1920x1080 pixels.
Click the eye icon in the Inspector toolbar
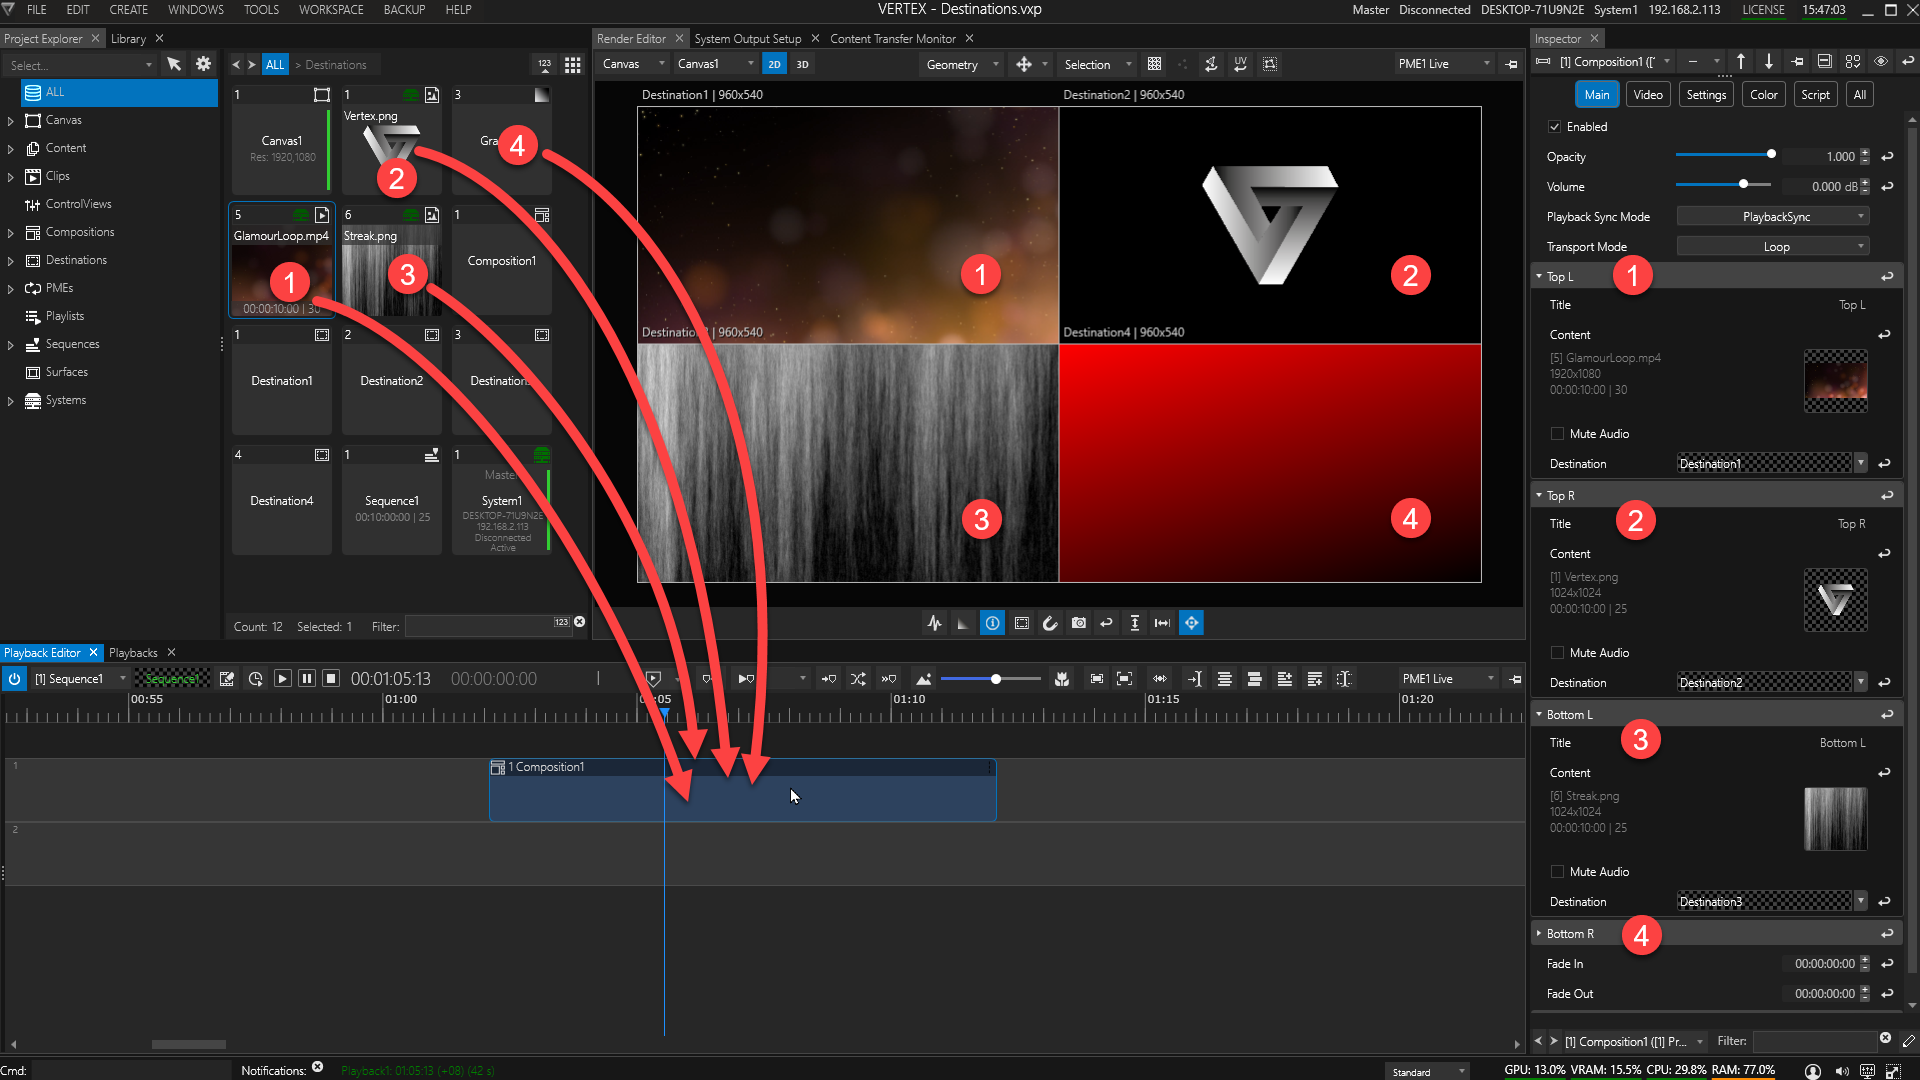[1881, 61]
